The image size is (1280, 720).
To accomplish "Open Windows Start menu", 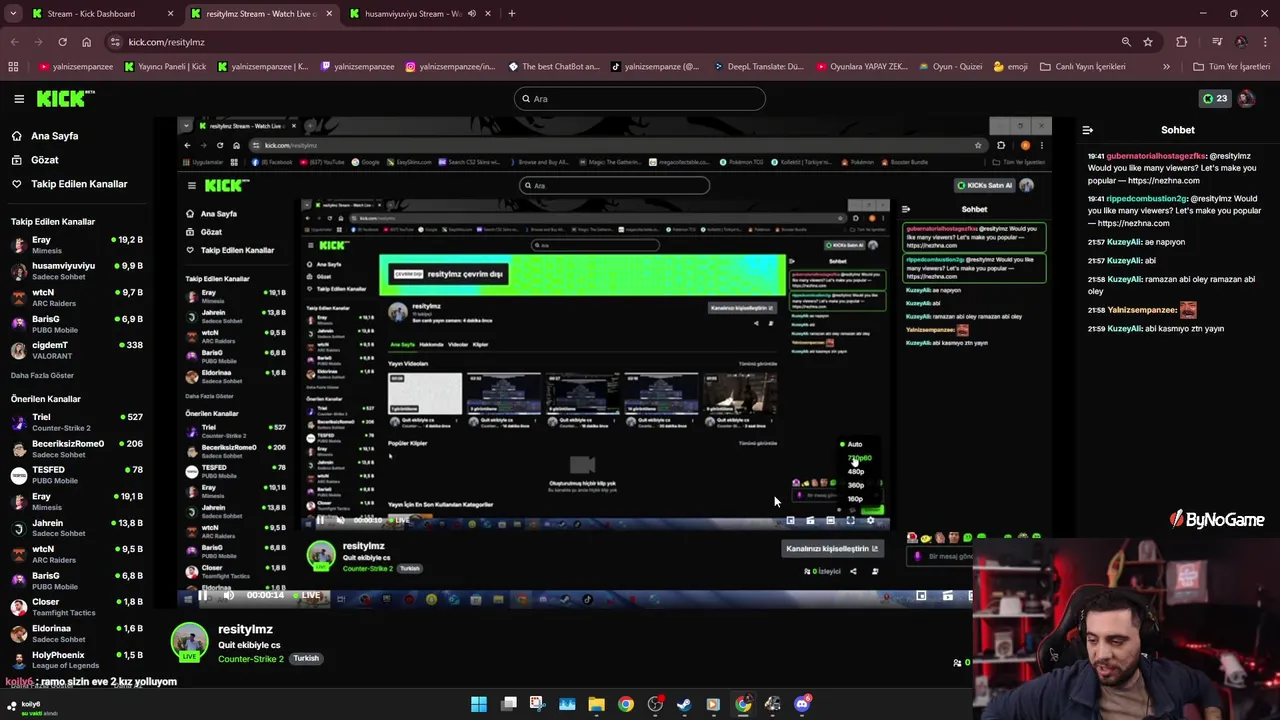I will pyautogui.click(x=479, y=704).
